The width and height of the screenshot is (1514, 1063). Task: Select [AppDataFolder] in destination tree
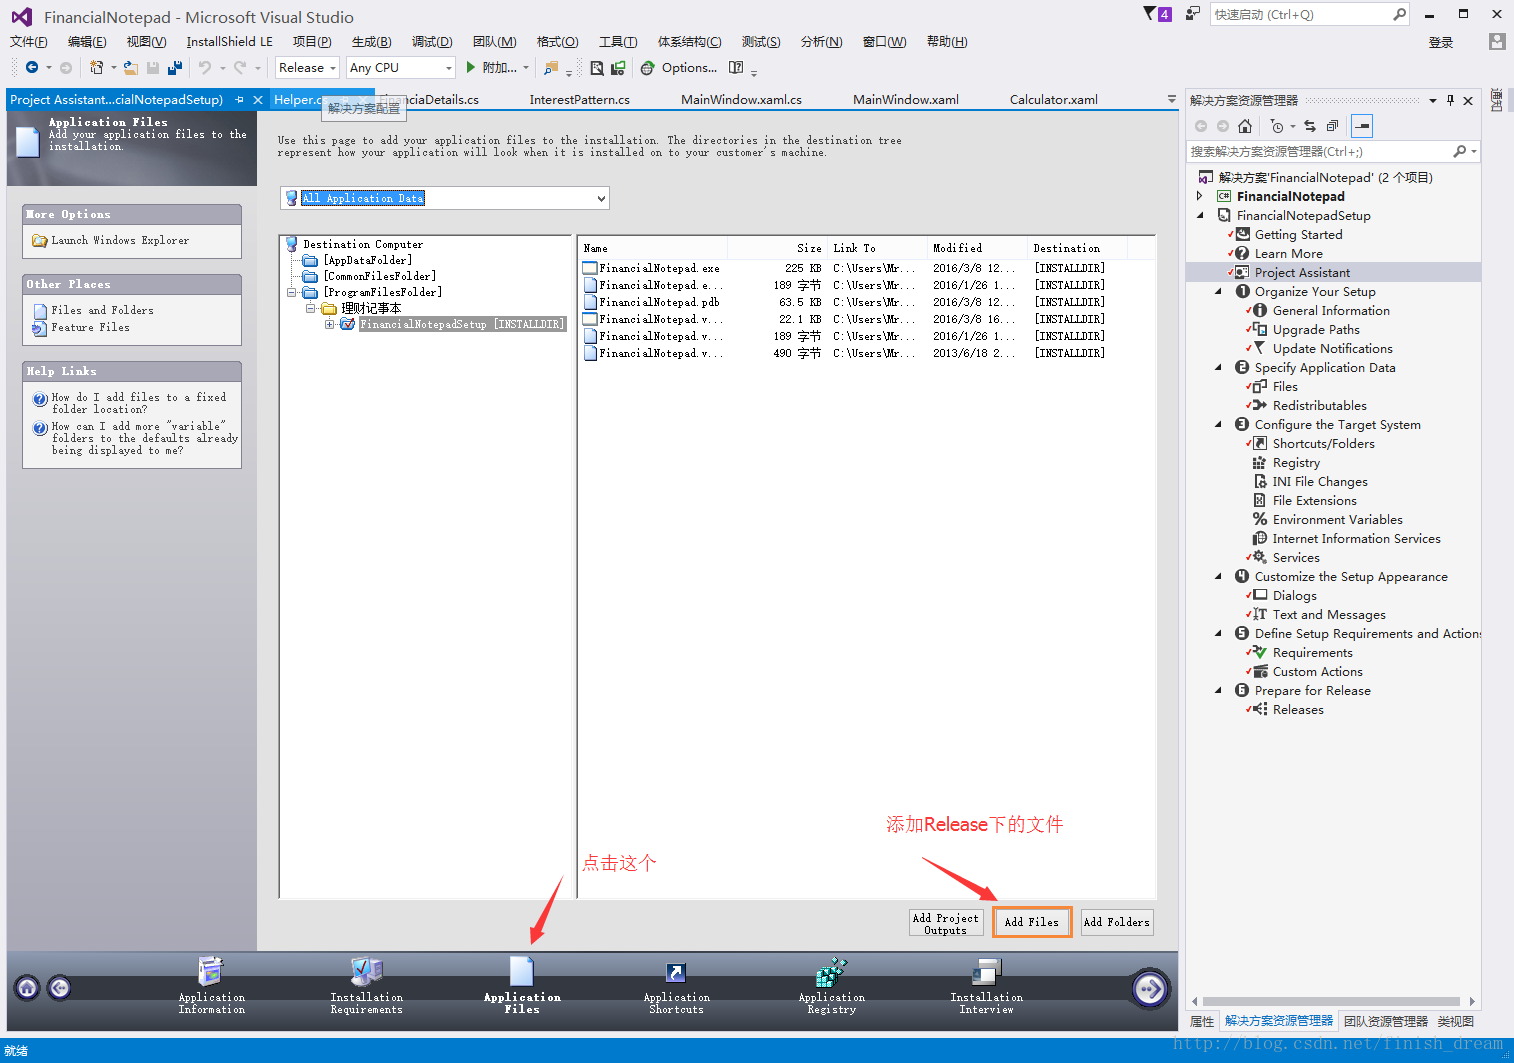coord(367,260)
